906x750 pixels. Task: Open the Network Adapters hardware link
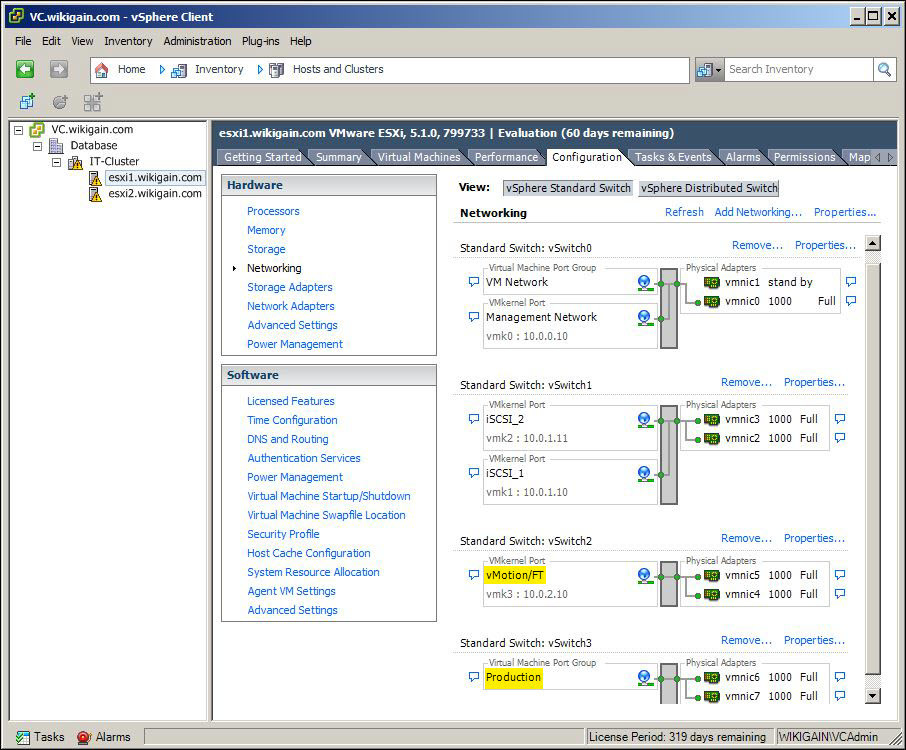pos(291,306)
